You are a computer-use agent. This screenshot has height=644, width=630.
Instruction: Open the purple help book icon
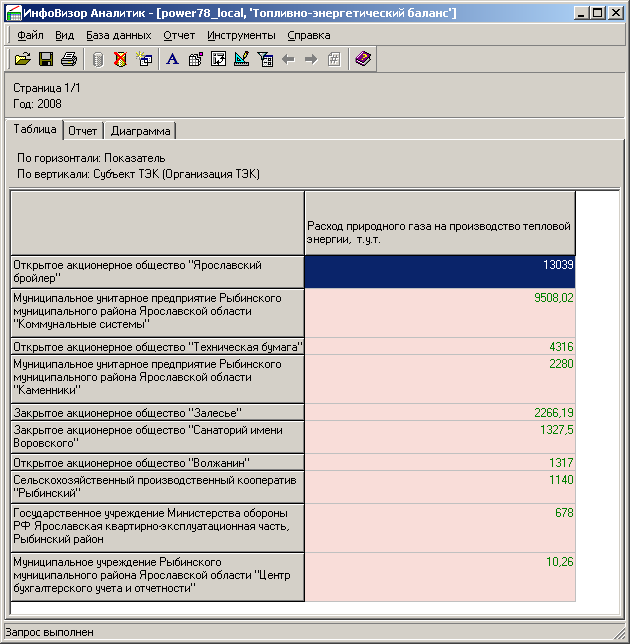pyautogui.click(x=363, y=59)
